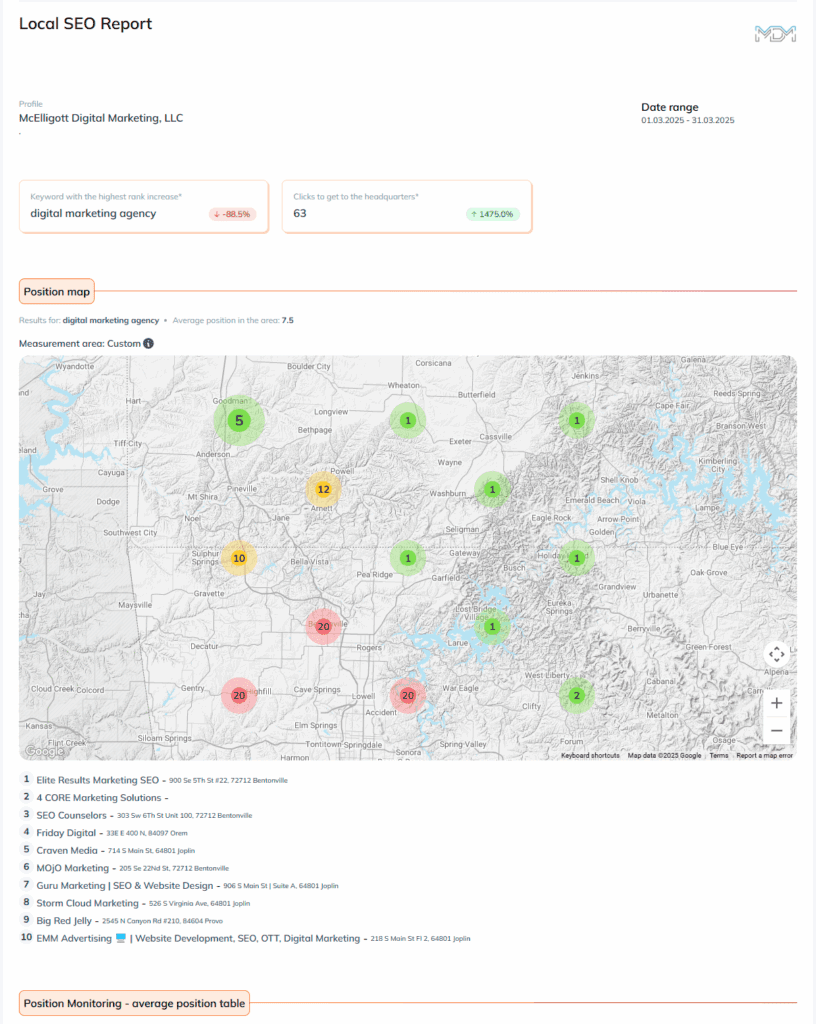
Task: Open the map Terms link
Action: (719, 756)
